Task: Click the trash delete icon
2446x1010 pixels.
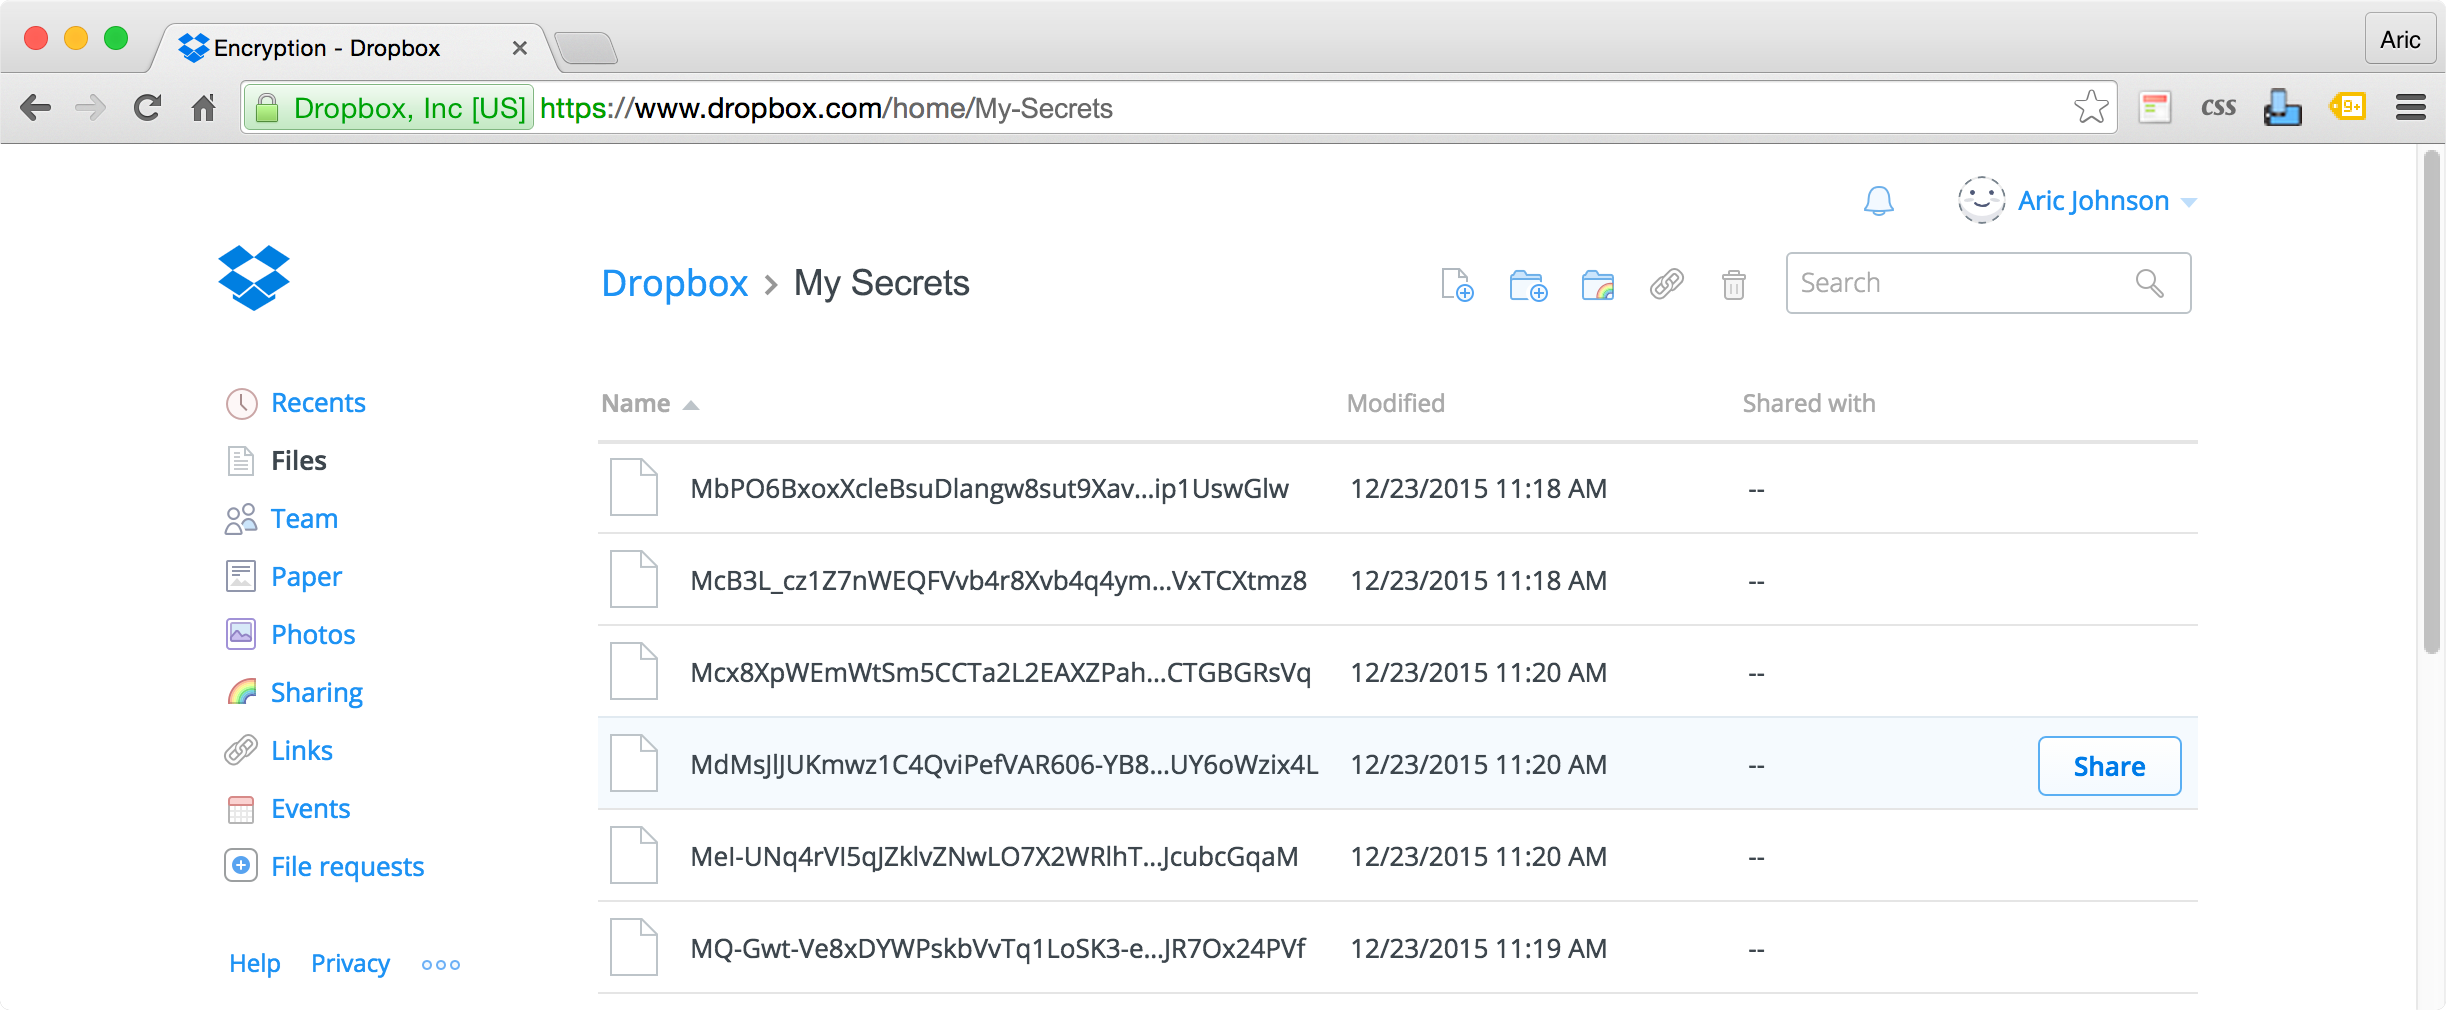Action: point(1733,285)
